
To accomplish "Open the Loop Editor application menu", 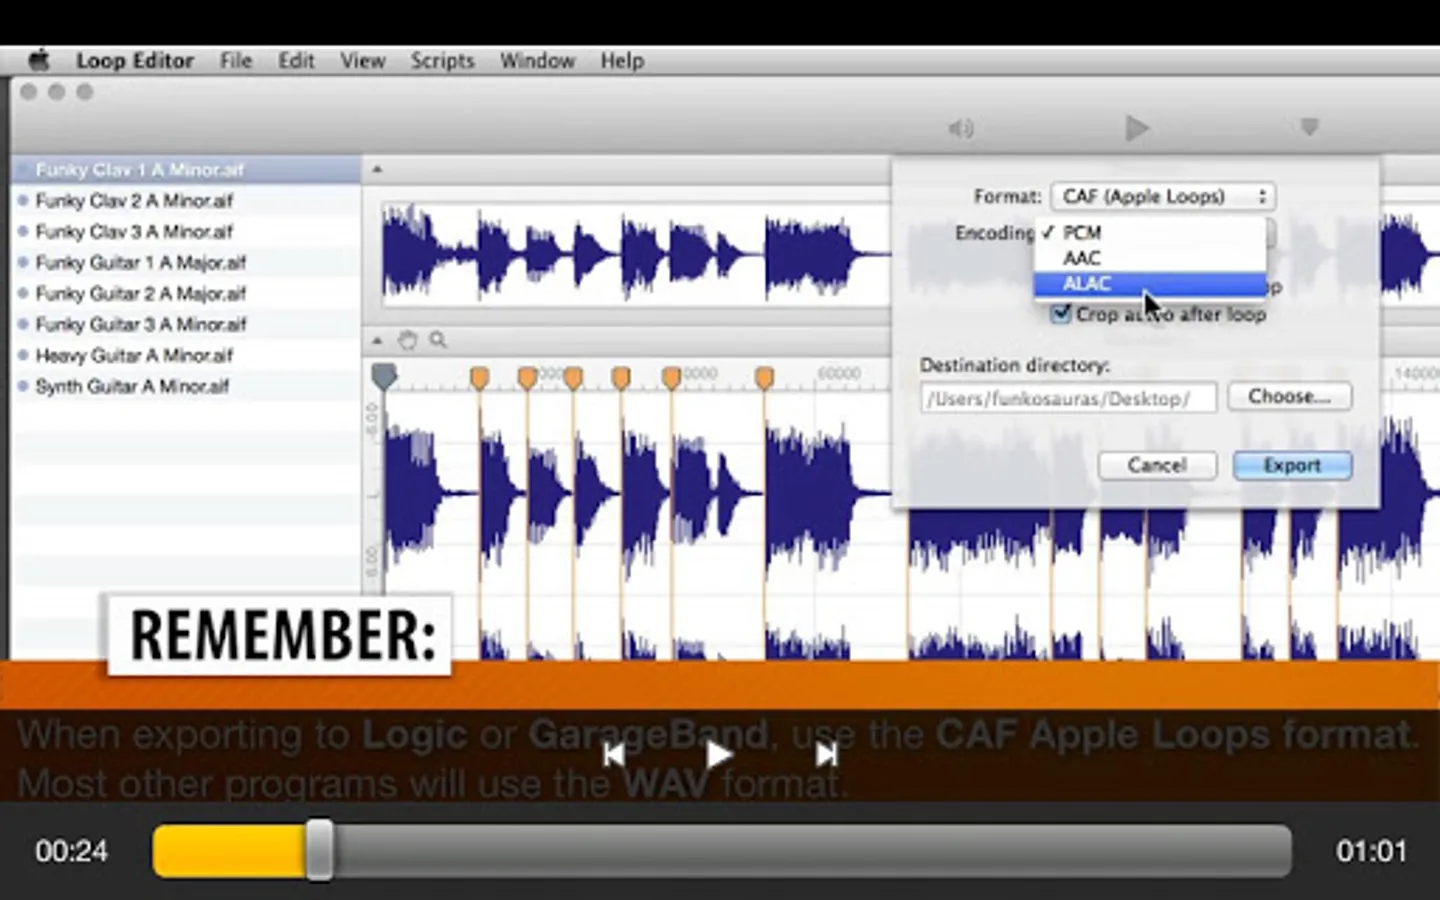I will (135, 61).
